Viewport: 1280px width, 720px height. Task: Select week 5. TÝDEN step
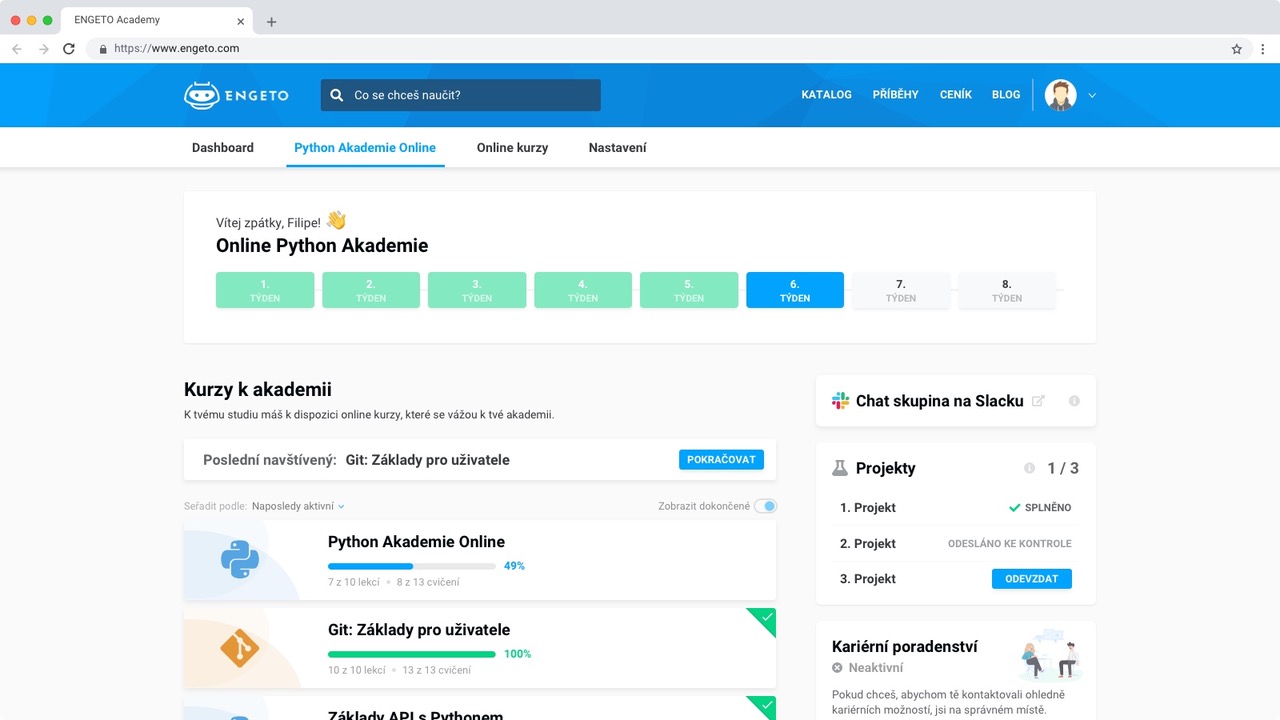689,290
